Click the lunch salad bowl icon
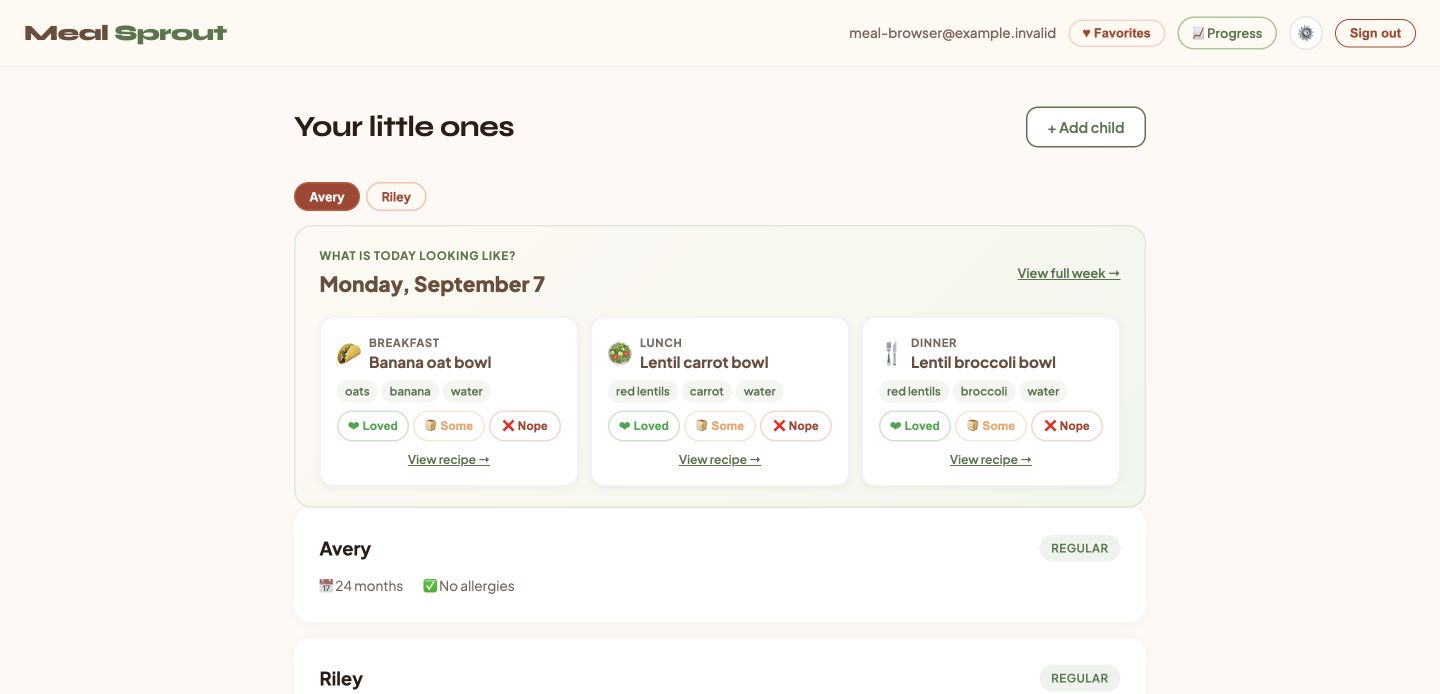The image size is (1440, 694). (620, 353)
